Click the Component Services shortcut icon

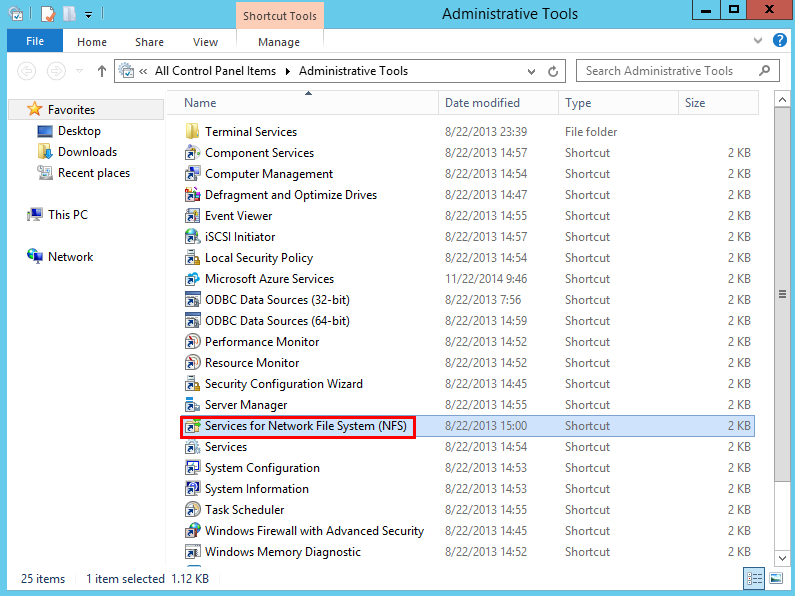point(192,153)
